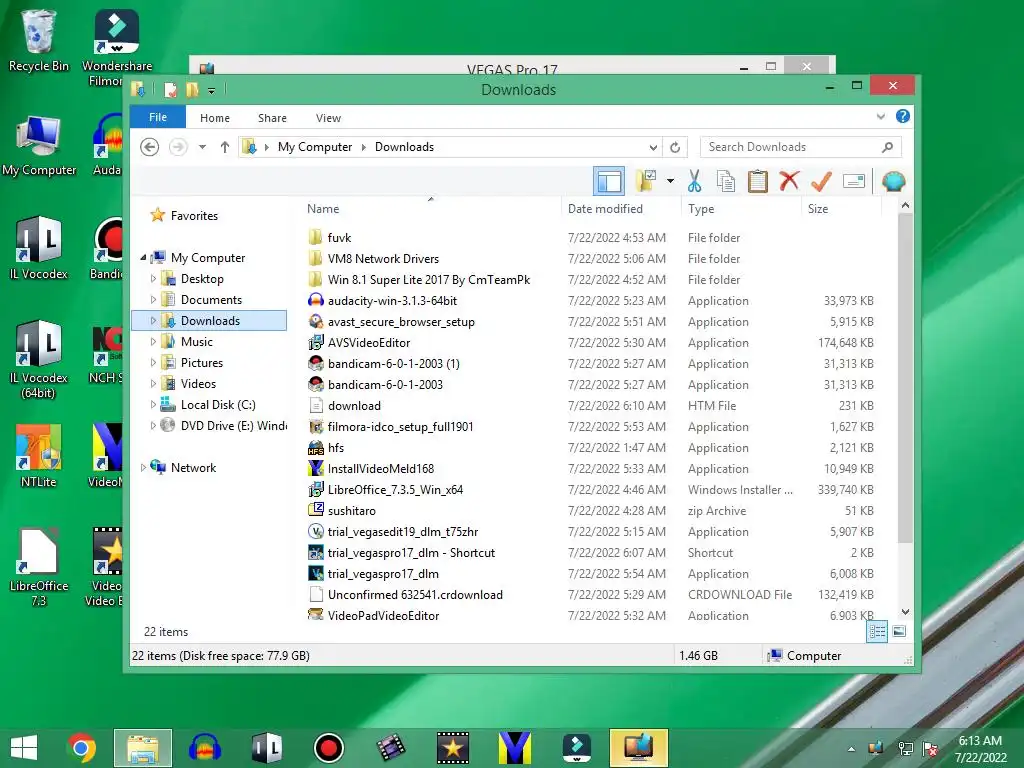
Task: Open the View ribbon tab
Action: [328, 118]
